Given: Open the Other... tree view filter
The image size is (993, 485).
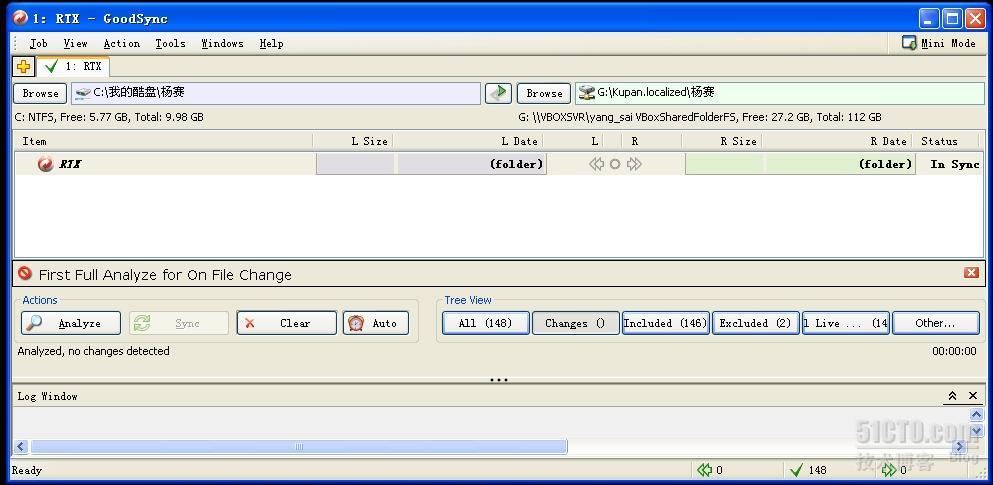Looking at the screenshot, I should (935, 323).
